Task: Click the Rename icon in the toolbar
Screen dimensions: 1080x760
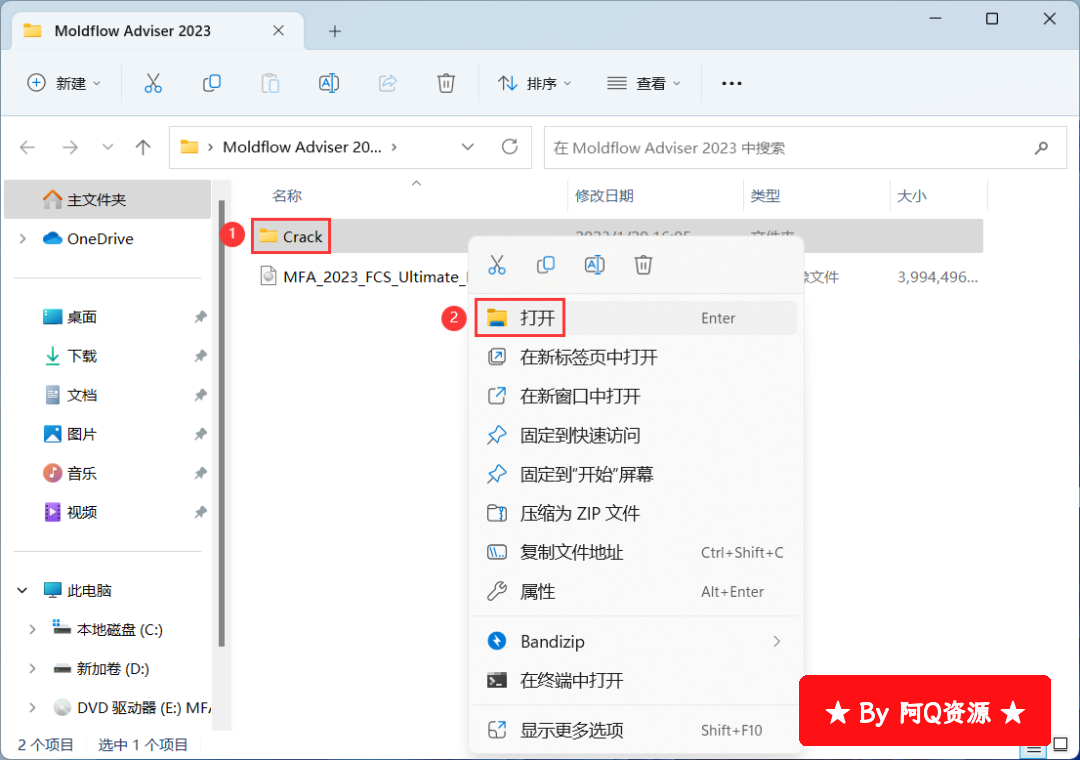Action: coord(329,83)
